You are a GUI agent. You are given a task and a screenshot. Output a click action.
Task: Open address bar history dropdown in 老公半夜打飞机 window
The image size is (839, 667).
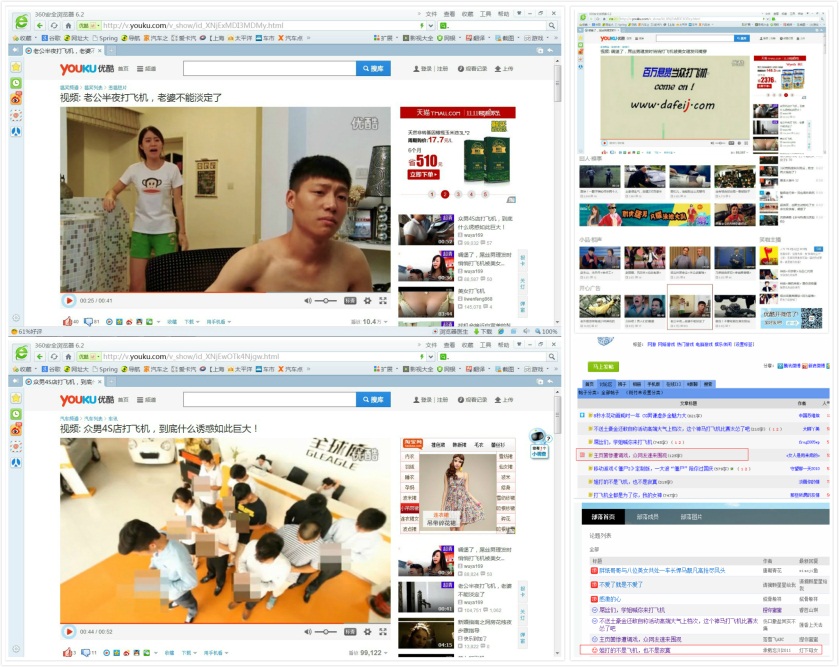point(431,25)
